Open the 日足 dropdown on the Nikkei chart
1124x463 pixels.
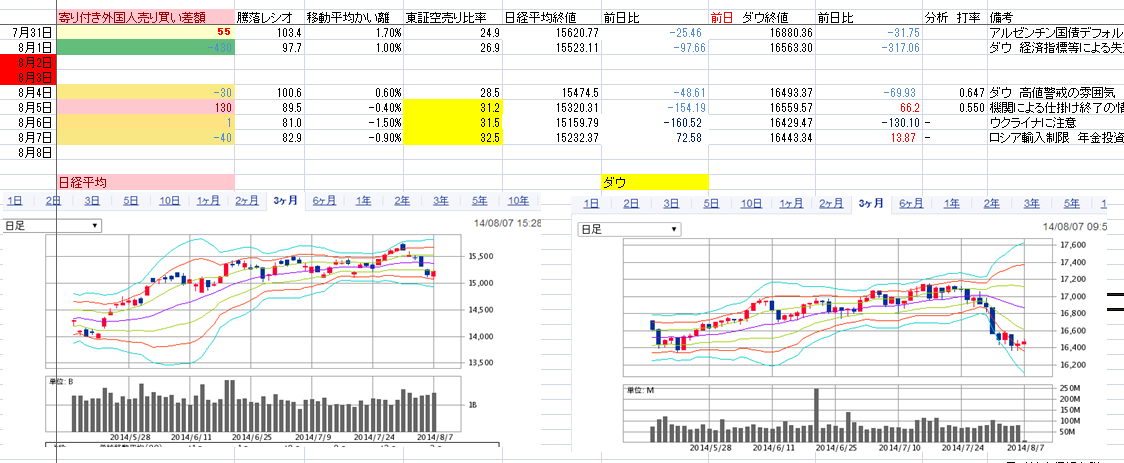52,226
